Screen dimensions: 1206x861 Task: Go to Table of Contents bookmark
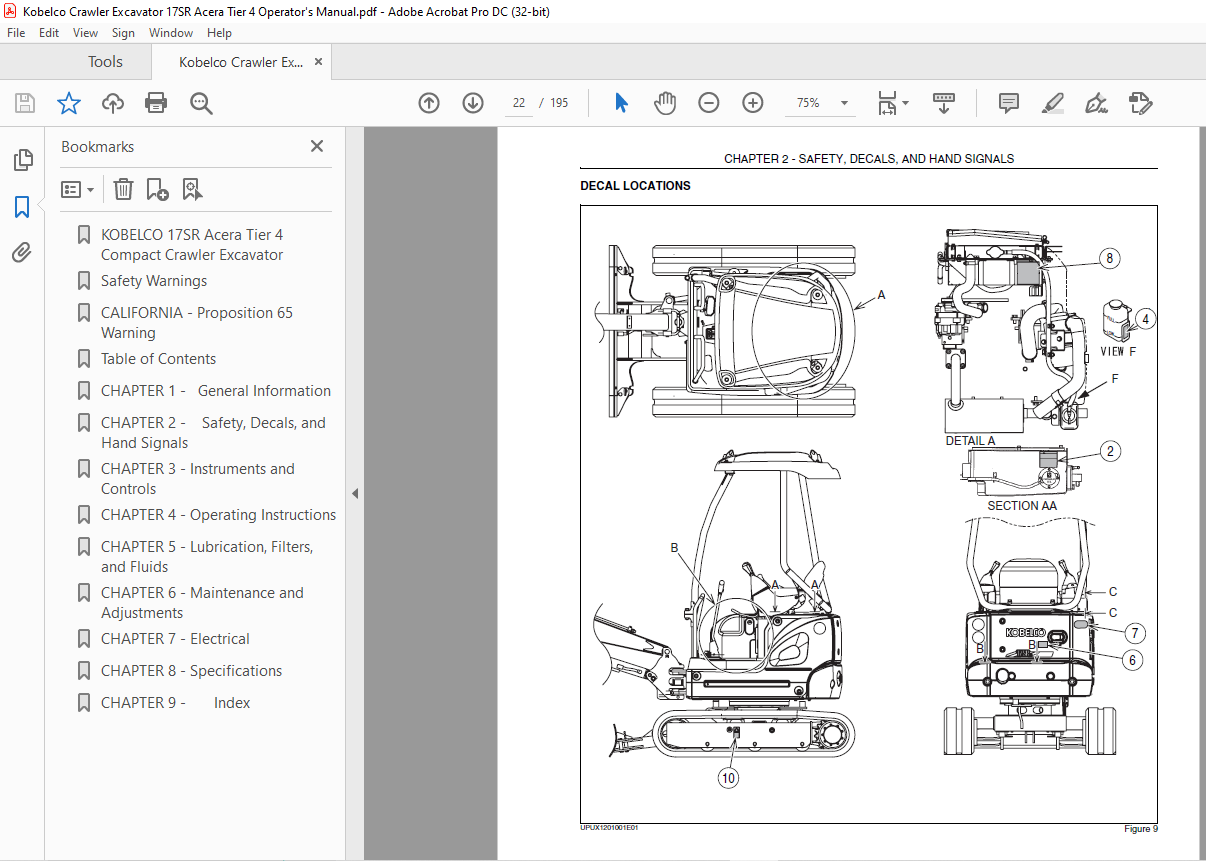coord(158,359)
